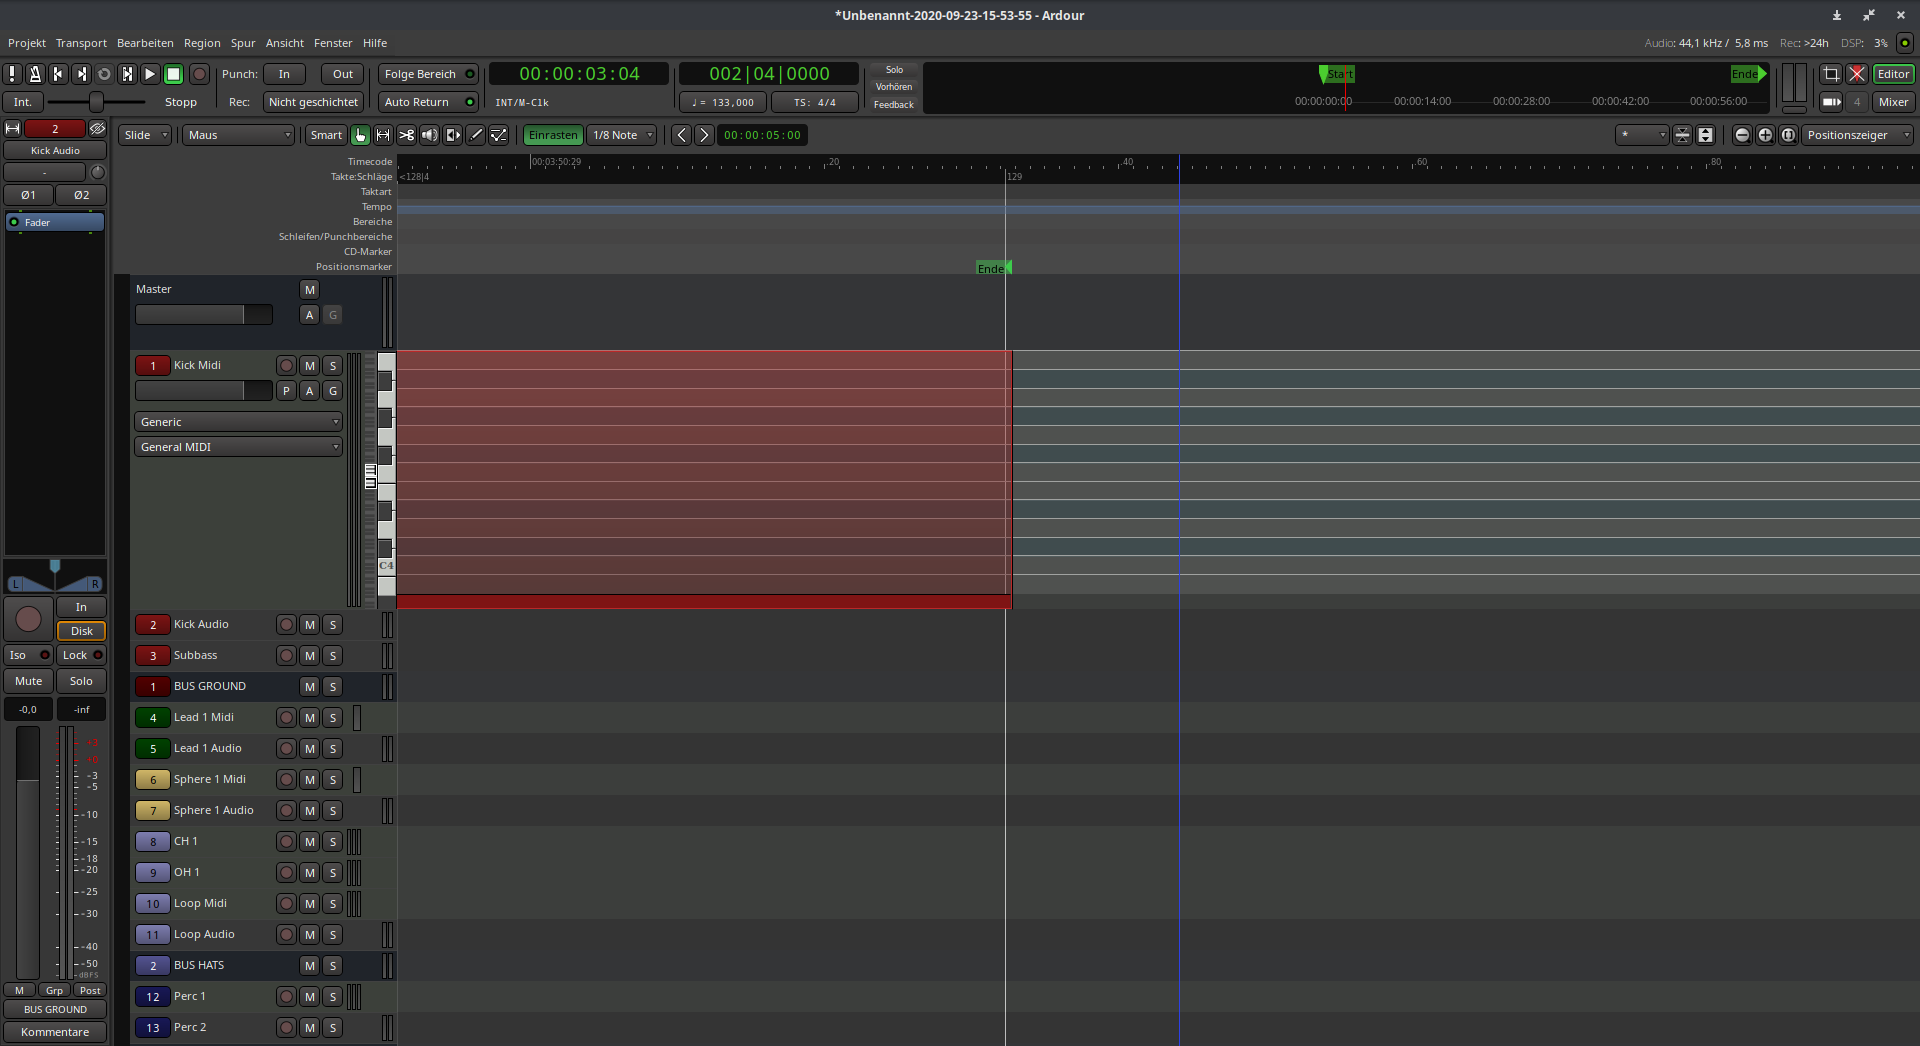The image size is (1920, 1046).
Task: Open the Slide edit mode dropdown
Action: [x=146, y=135]
